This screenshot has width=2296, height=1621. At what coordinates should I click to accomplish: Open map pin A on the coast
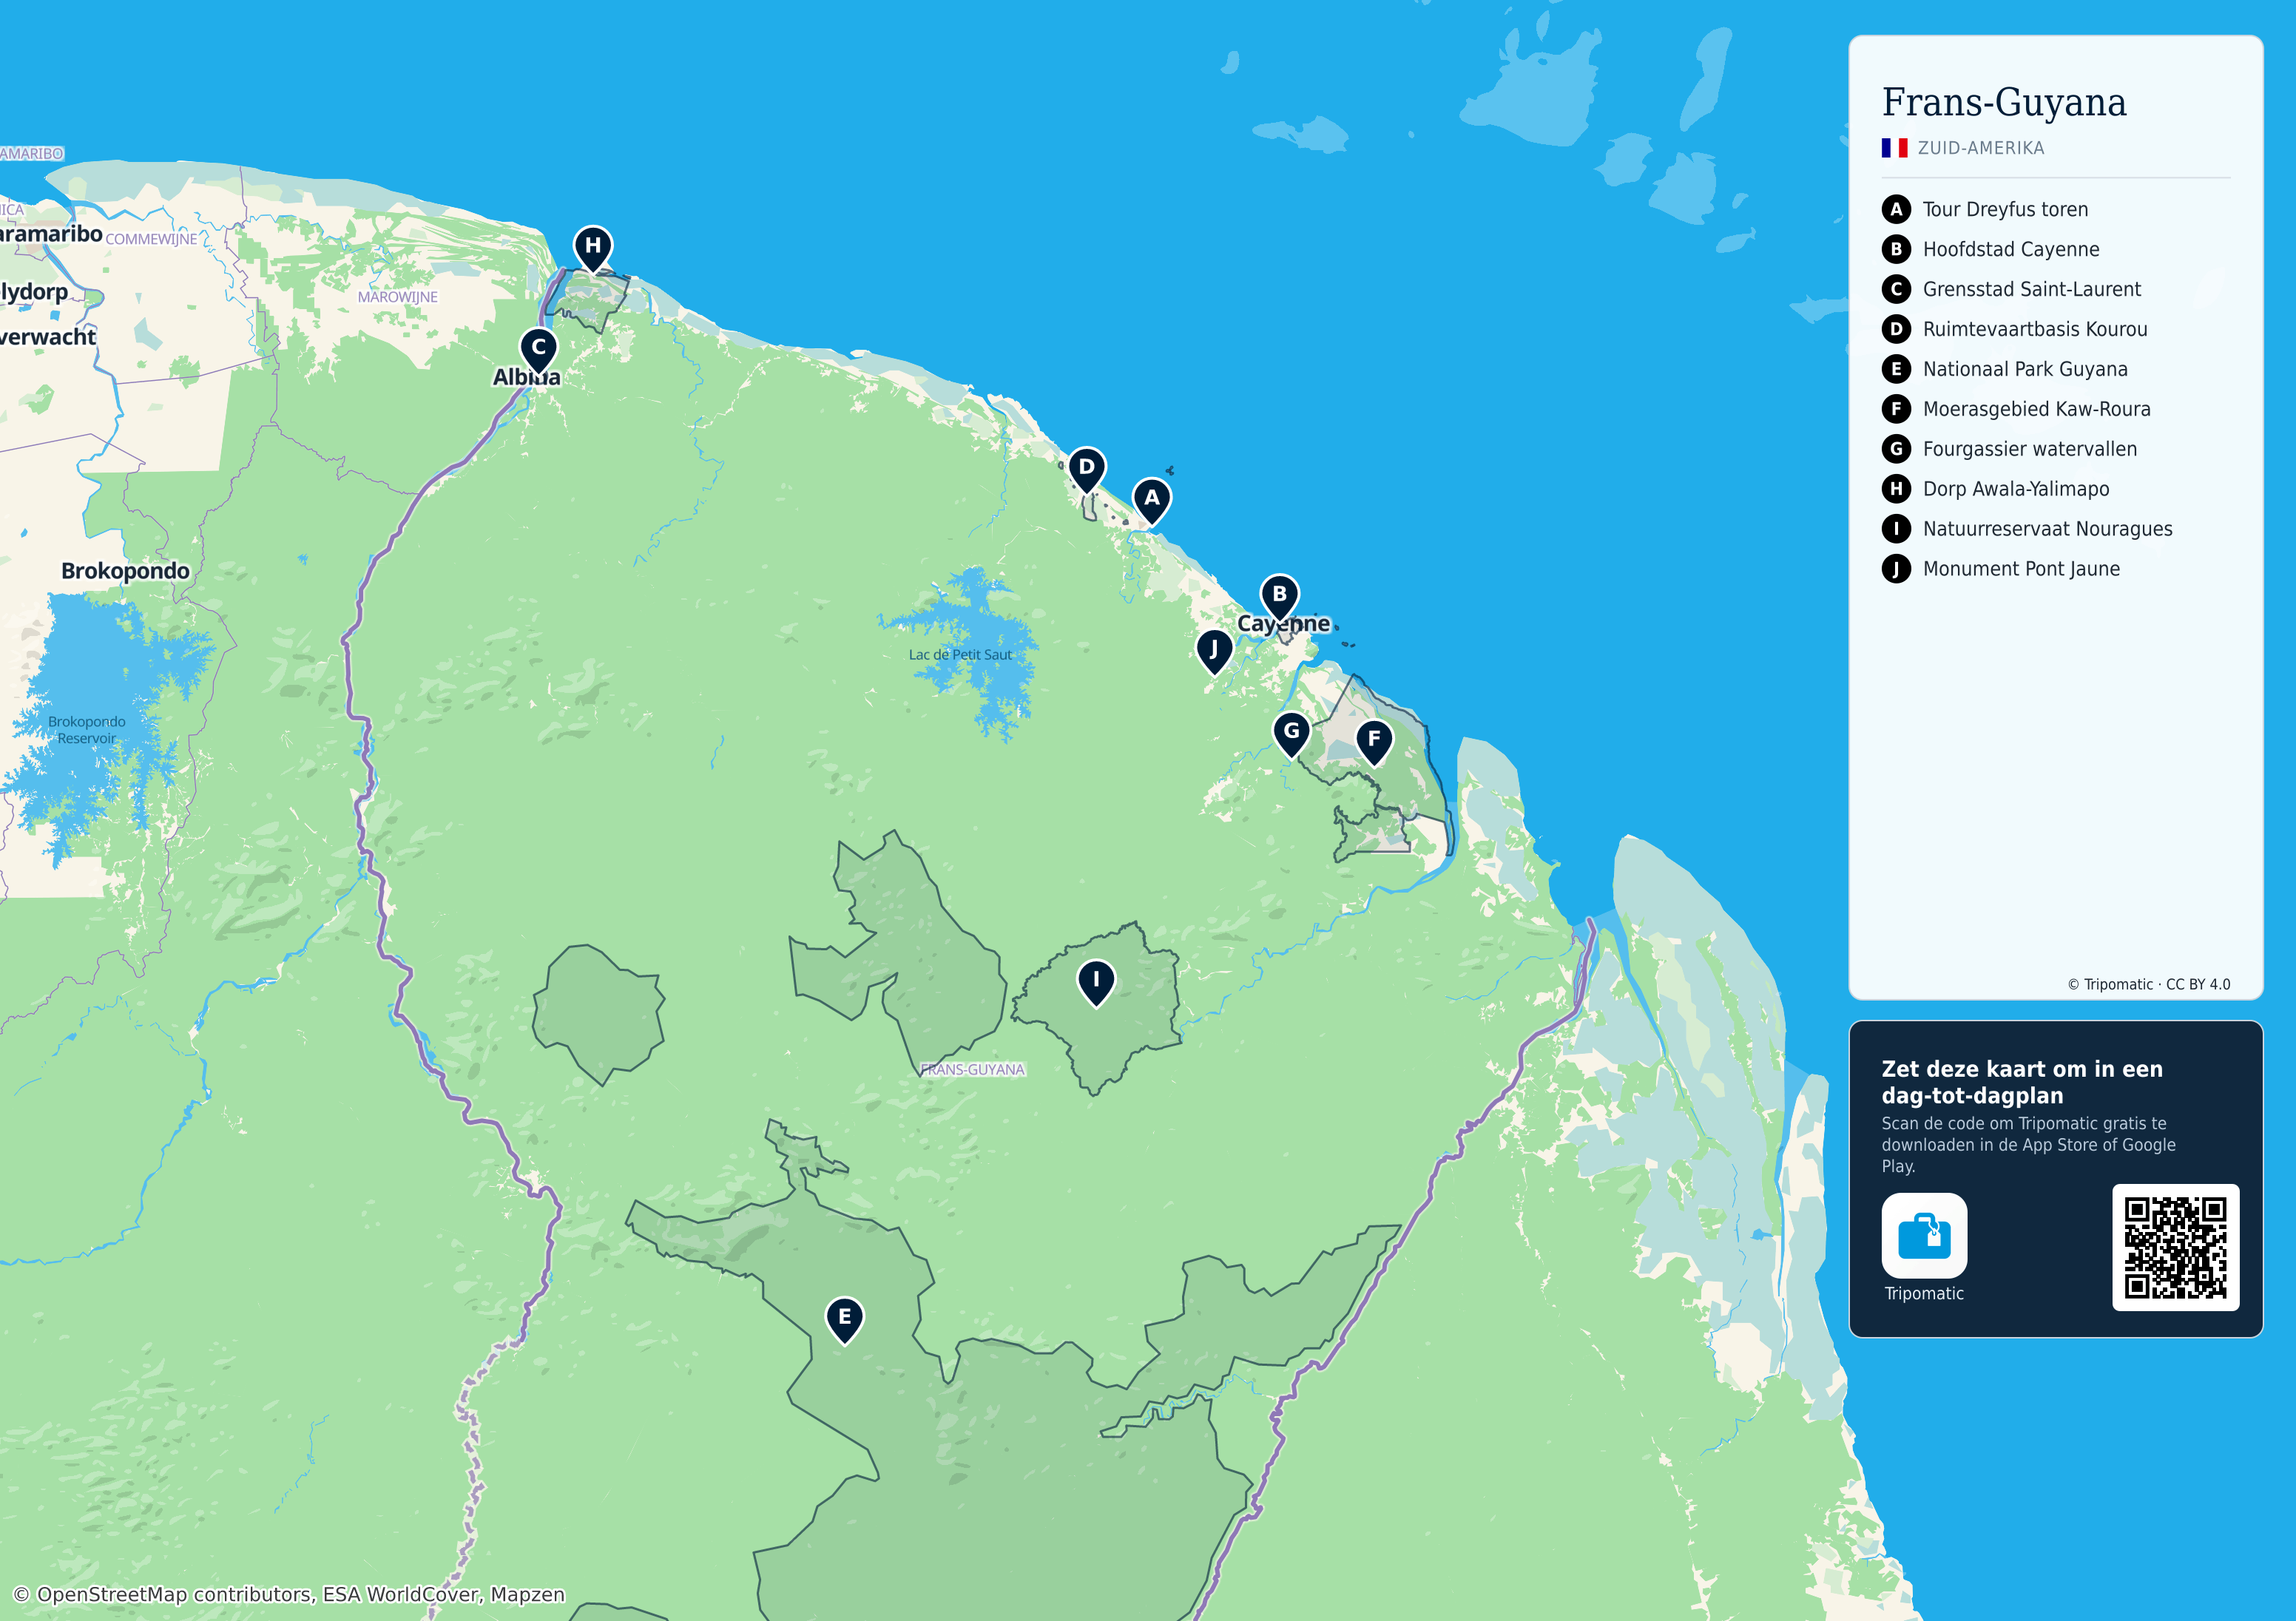(x=1152, y=501)
